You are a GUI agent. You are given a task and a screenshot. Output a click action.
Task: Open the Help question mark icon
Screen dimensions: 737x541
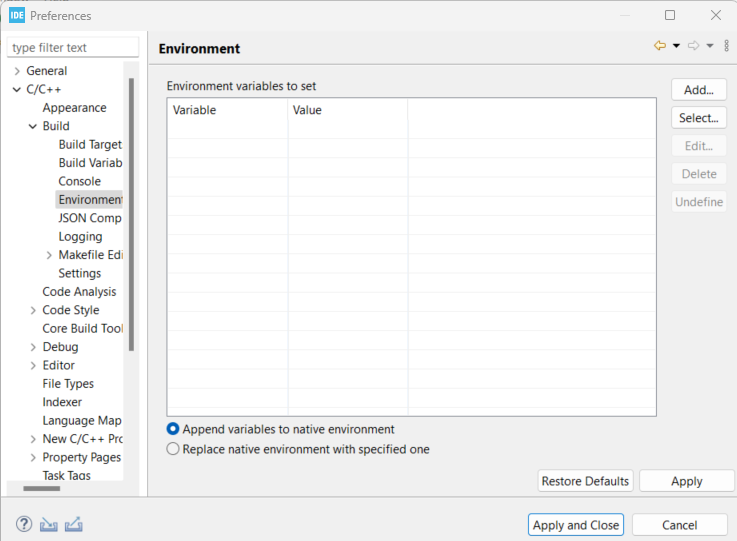(24, 525)
